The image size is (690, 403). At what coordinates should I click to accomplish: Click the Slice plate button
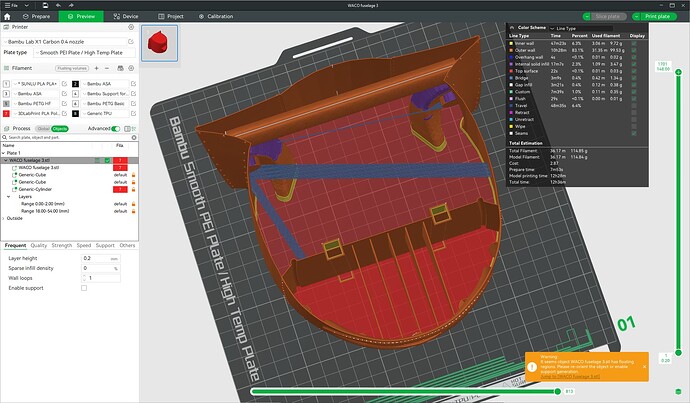click(608, 16)
